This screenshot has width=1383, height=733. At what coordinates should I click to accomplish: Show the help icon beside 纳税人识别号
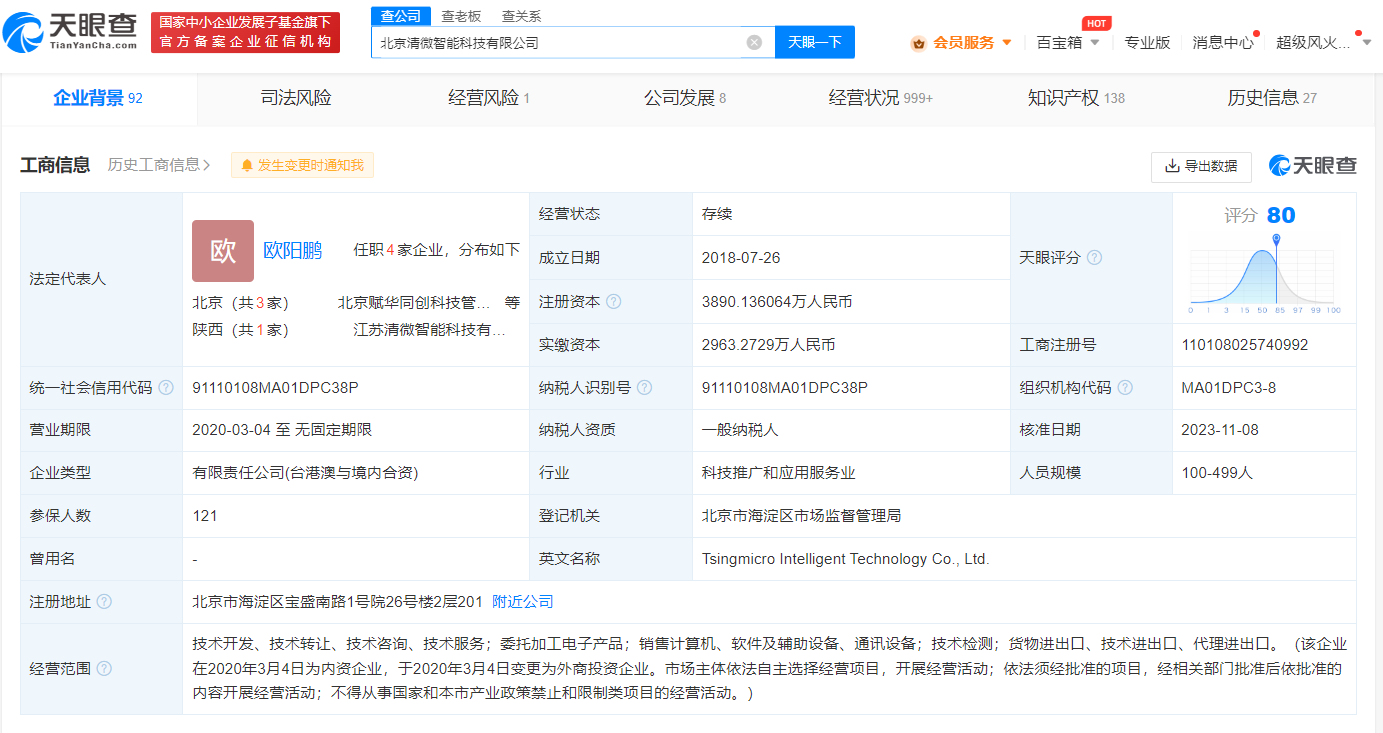pos(645,388)
